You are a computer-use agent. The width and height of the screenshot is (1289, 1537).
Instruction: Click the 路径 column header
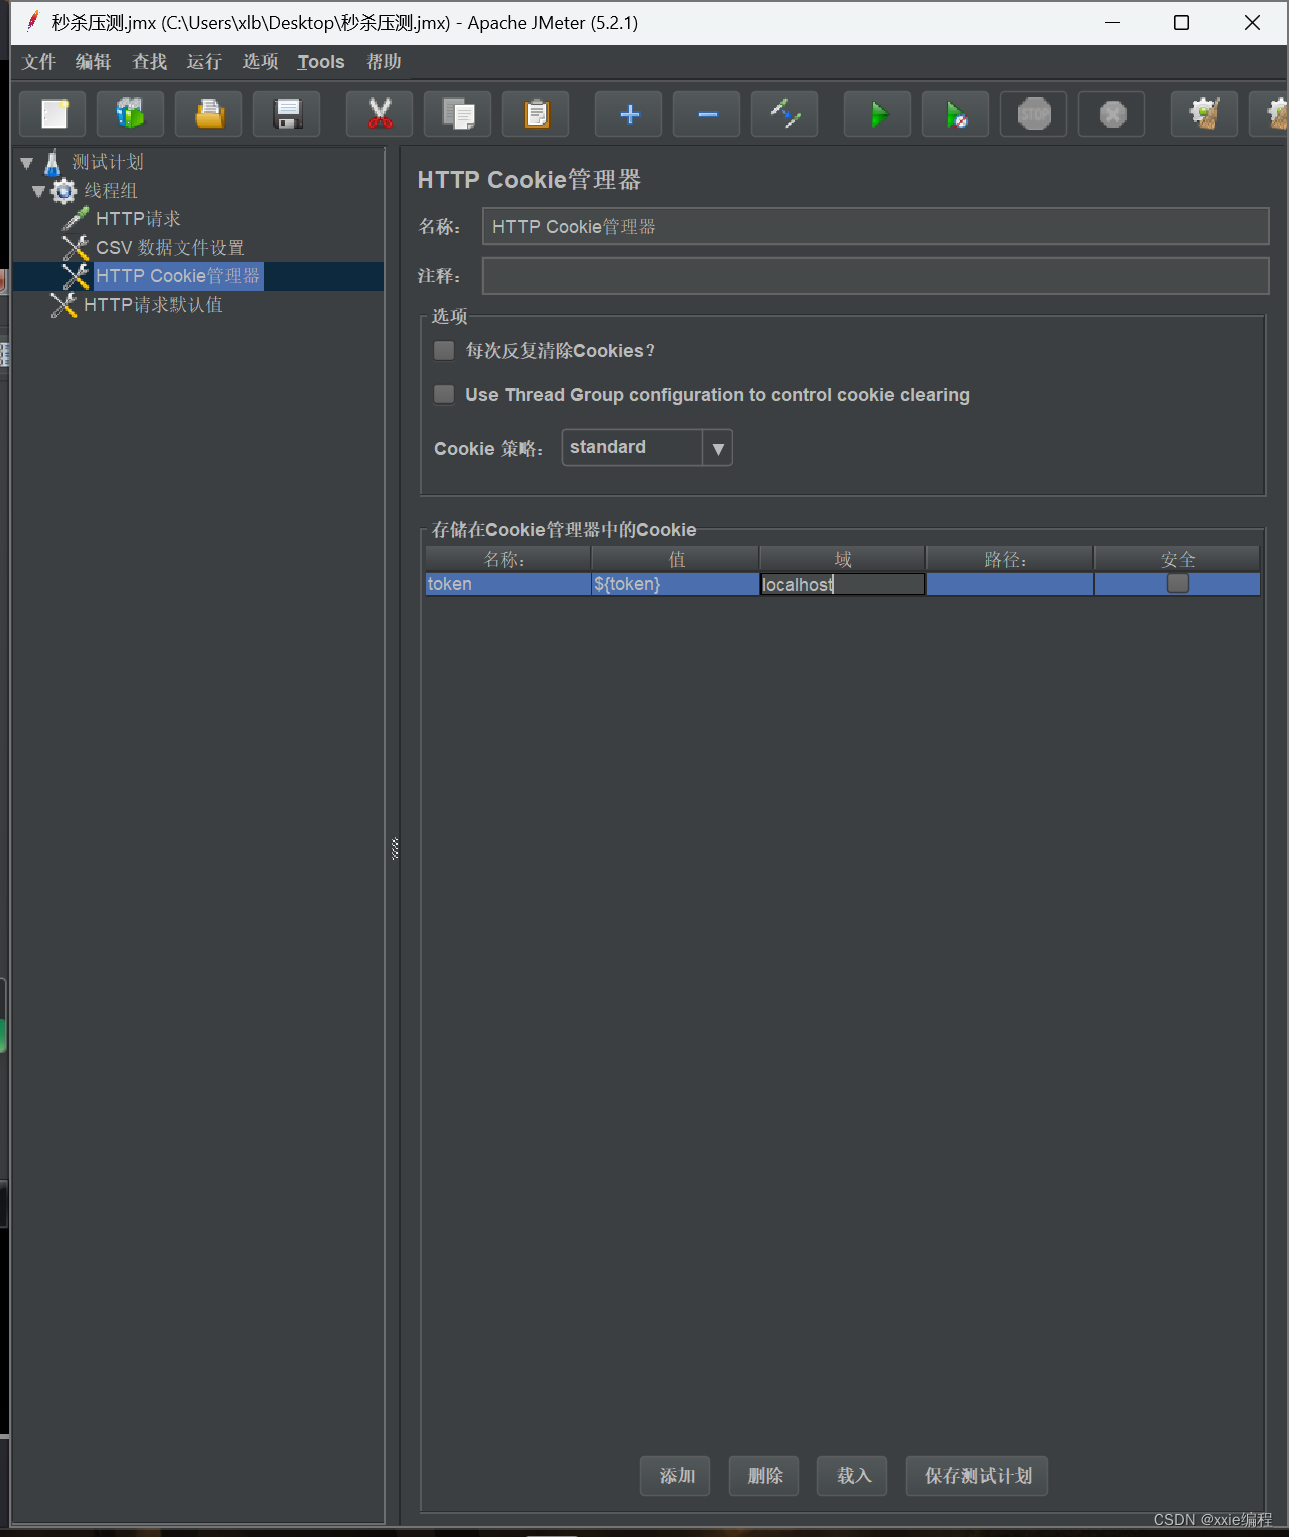tap(1010, 559)
